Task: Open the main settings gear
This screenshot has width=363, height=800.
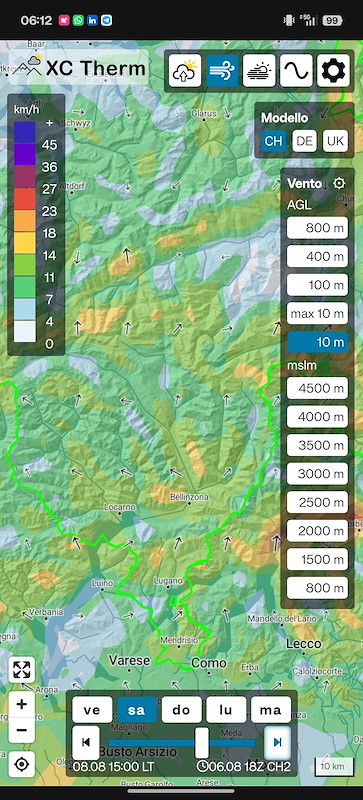Action: [x=333, y=71]
